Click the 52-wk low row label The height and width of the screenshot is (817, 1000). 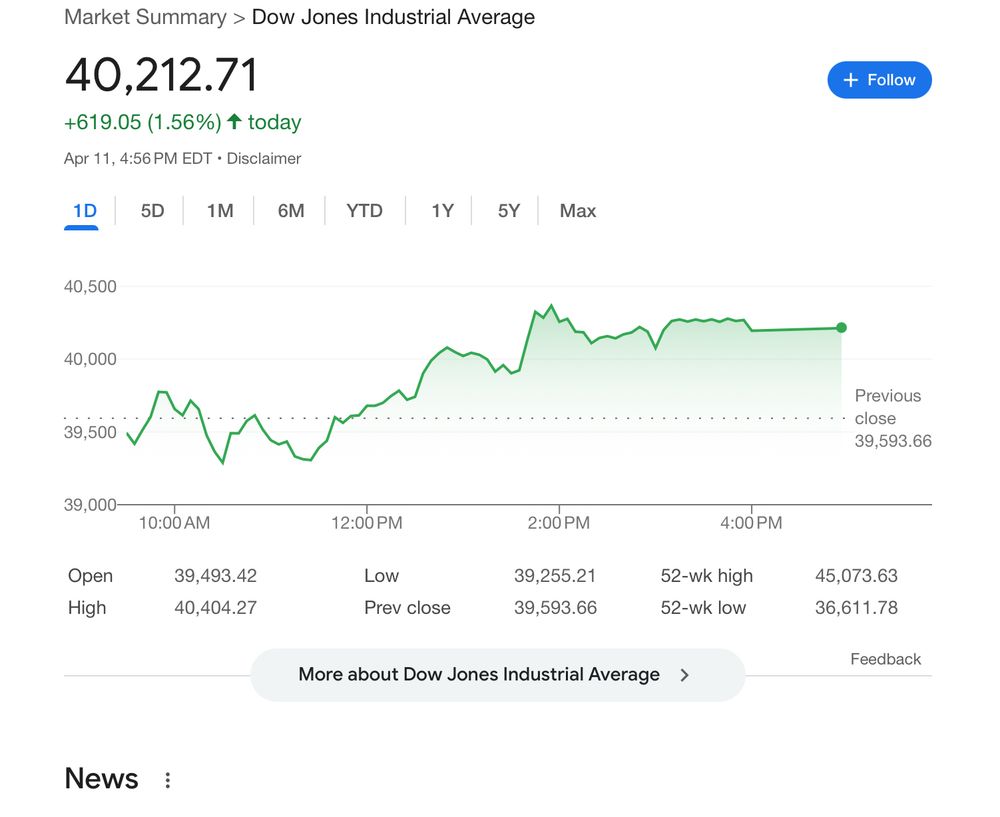703,608
